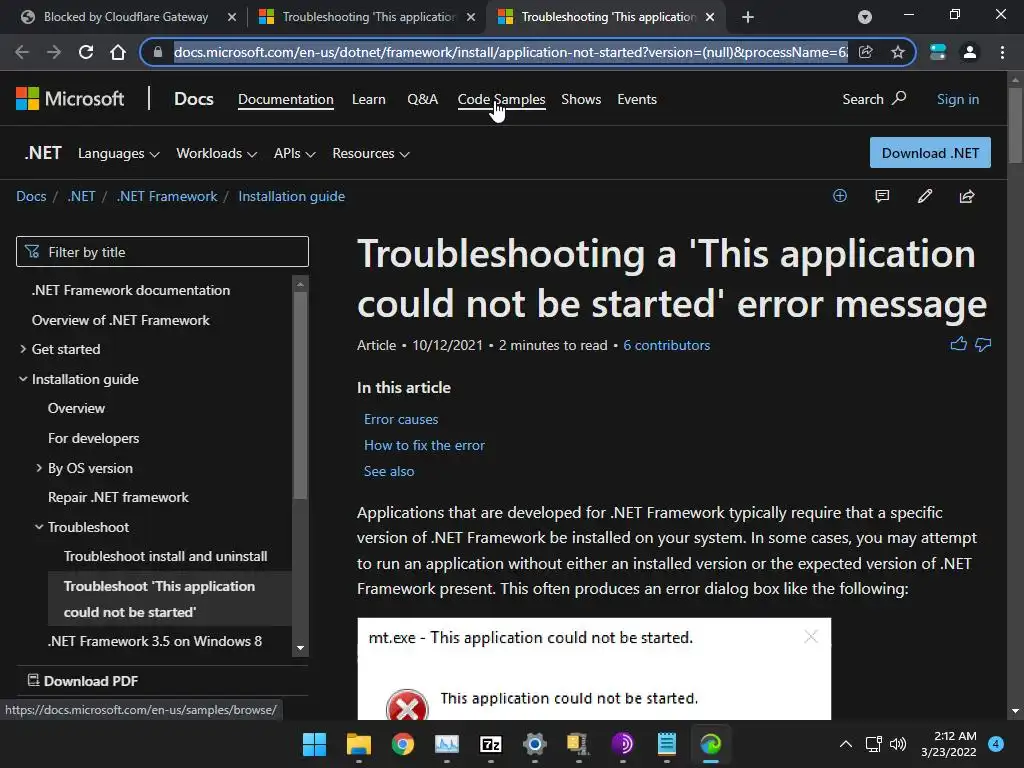Click the Search magnifier button
Image resolution: width=1024 pixels, height=768 pixels.
tap(874, 99)
